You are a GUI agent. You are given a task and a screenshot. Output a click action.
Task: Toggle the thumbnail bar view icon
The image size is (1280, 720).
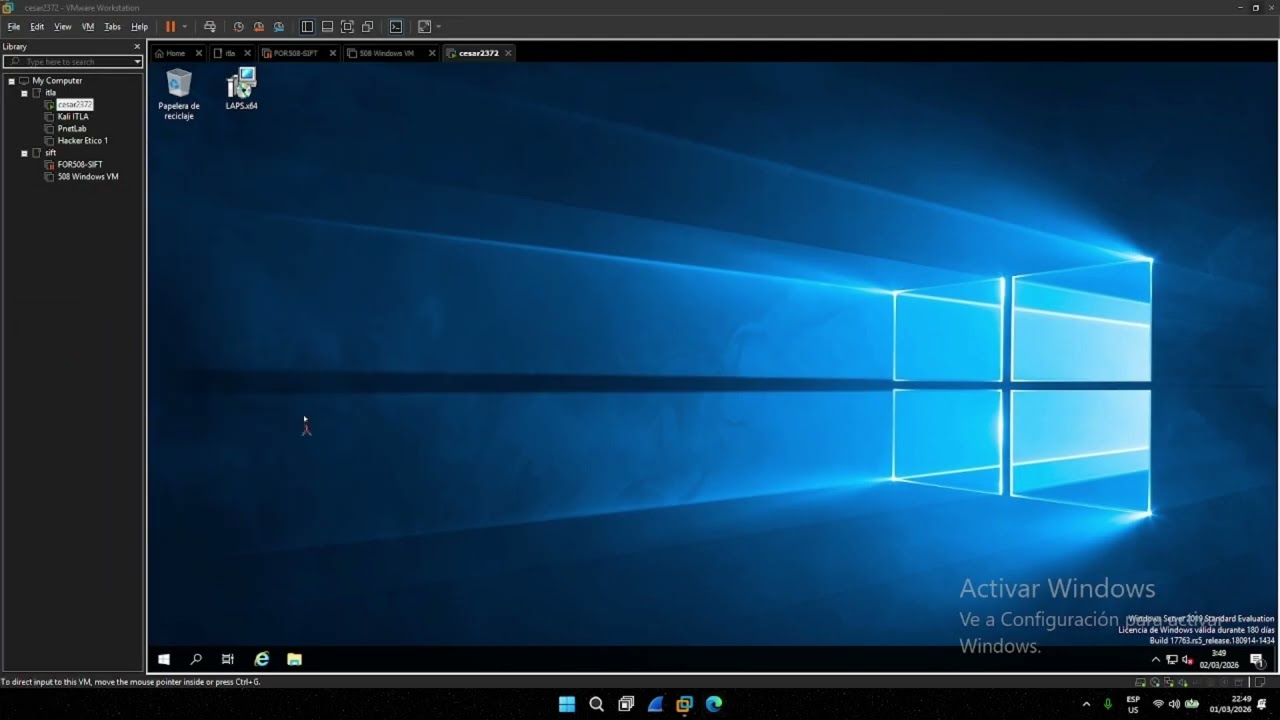327,27
